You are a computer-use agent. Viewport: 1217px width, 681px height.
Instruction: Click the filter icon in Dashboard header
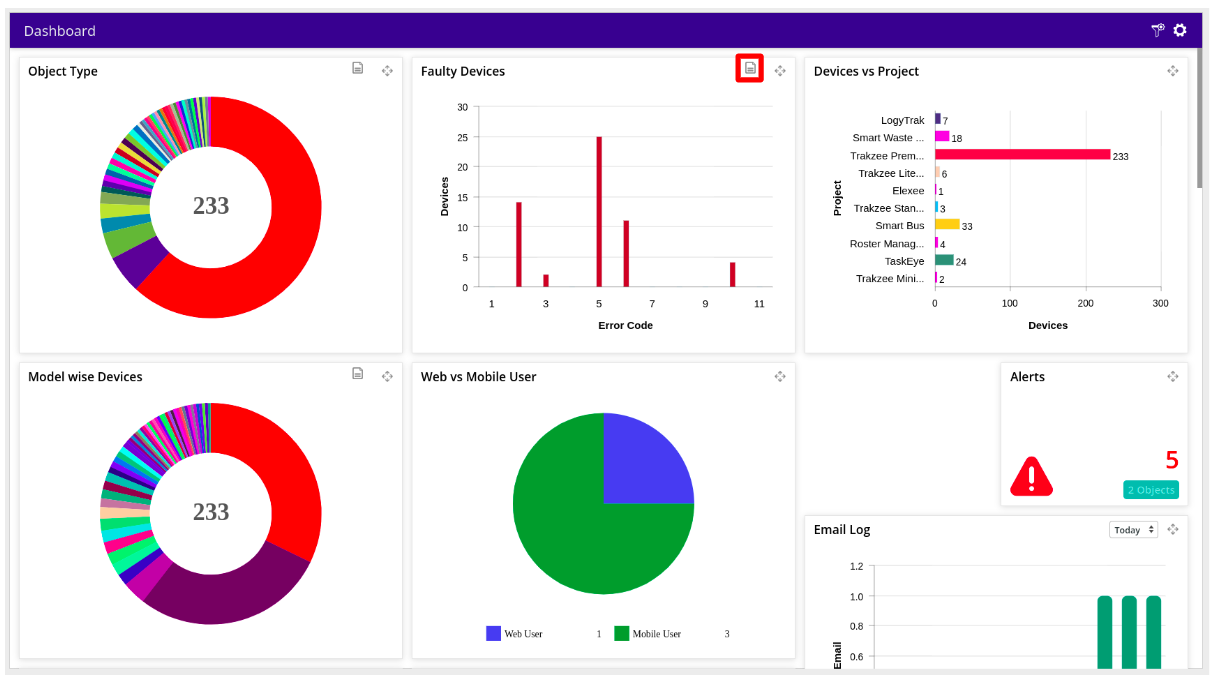point(1158,30)
